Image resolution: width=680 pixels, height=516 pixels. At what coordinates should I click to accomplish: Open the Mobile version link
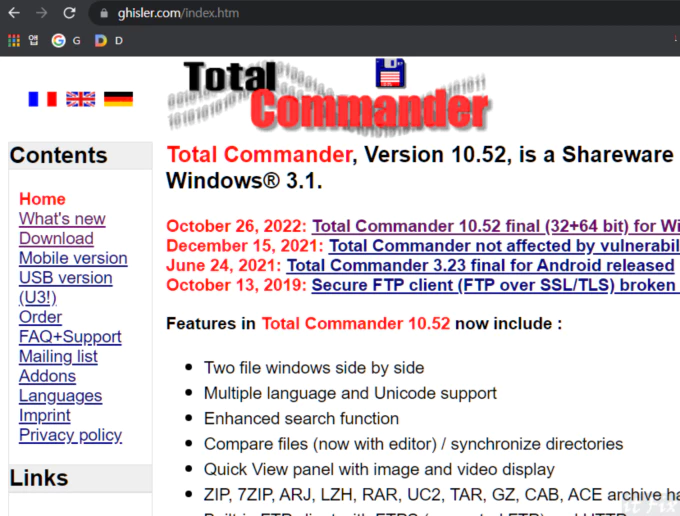[x=73, y=258]
